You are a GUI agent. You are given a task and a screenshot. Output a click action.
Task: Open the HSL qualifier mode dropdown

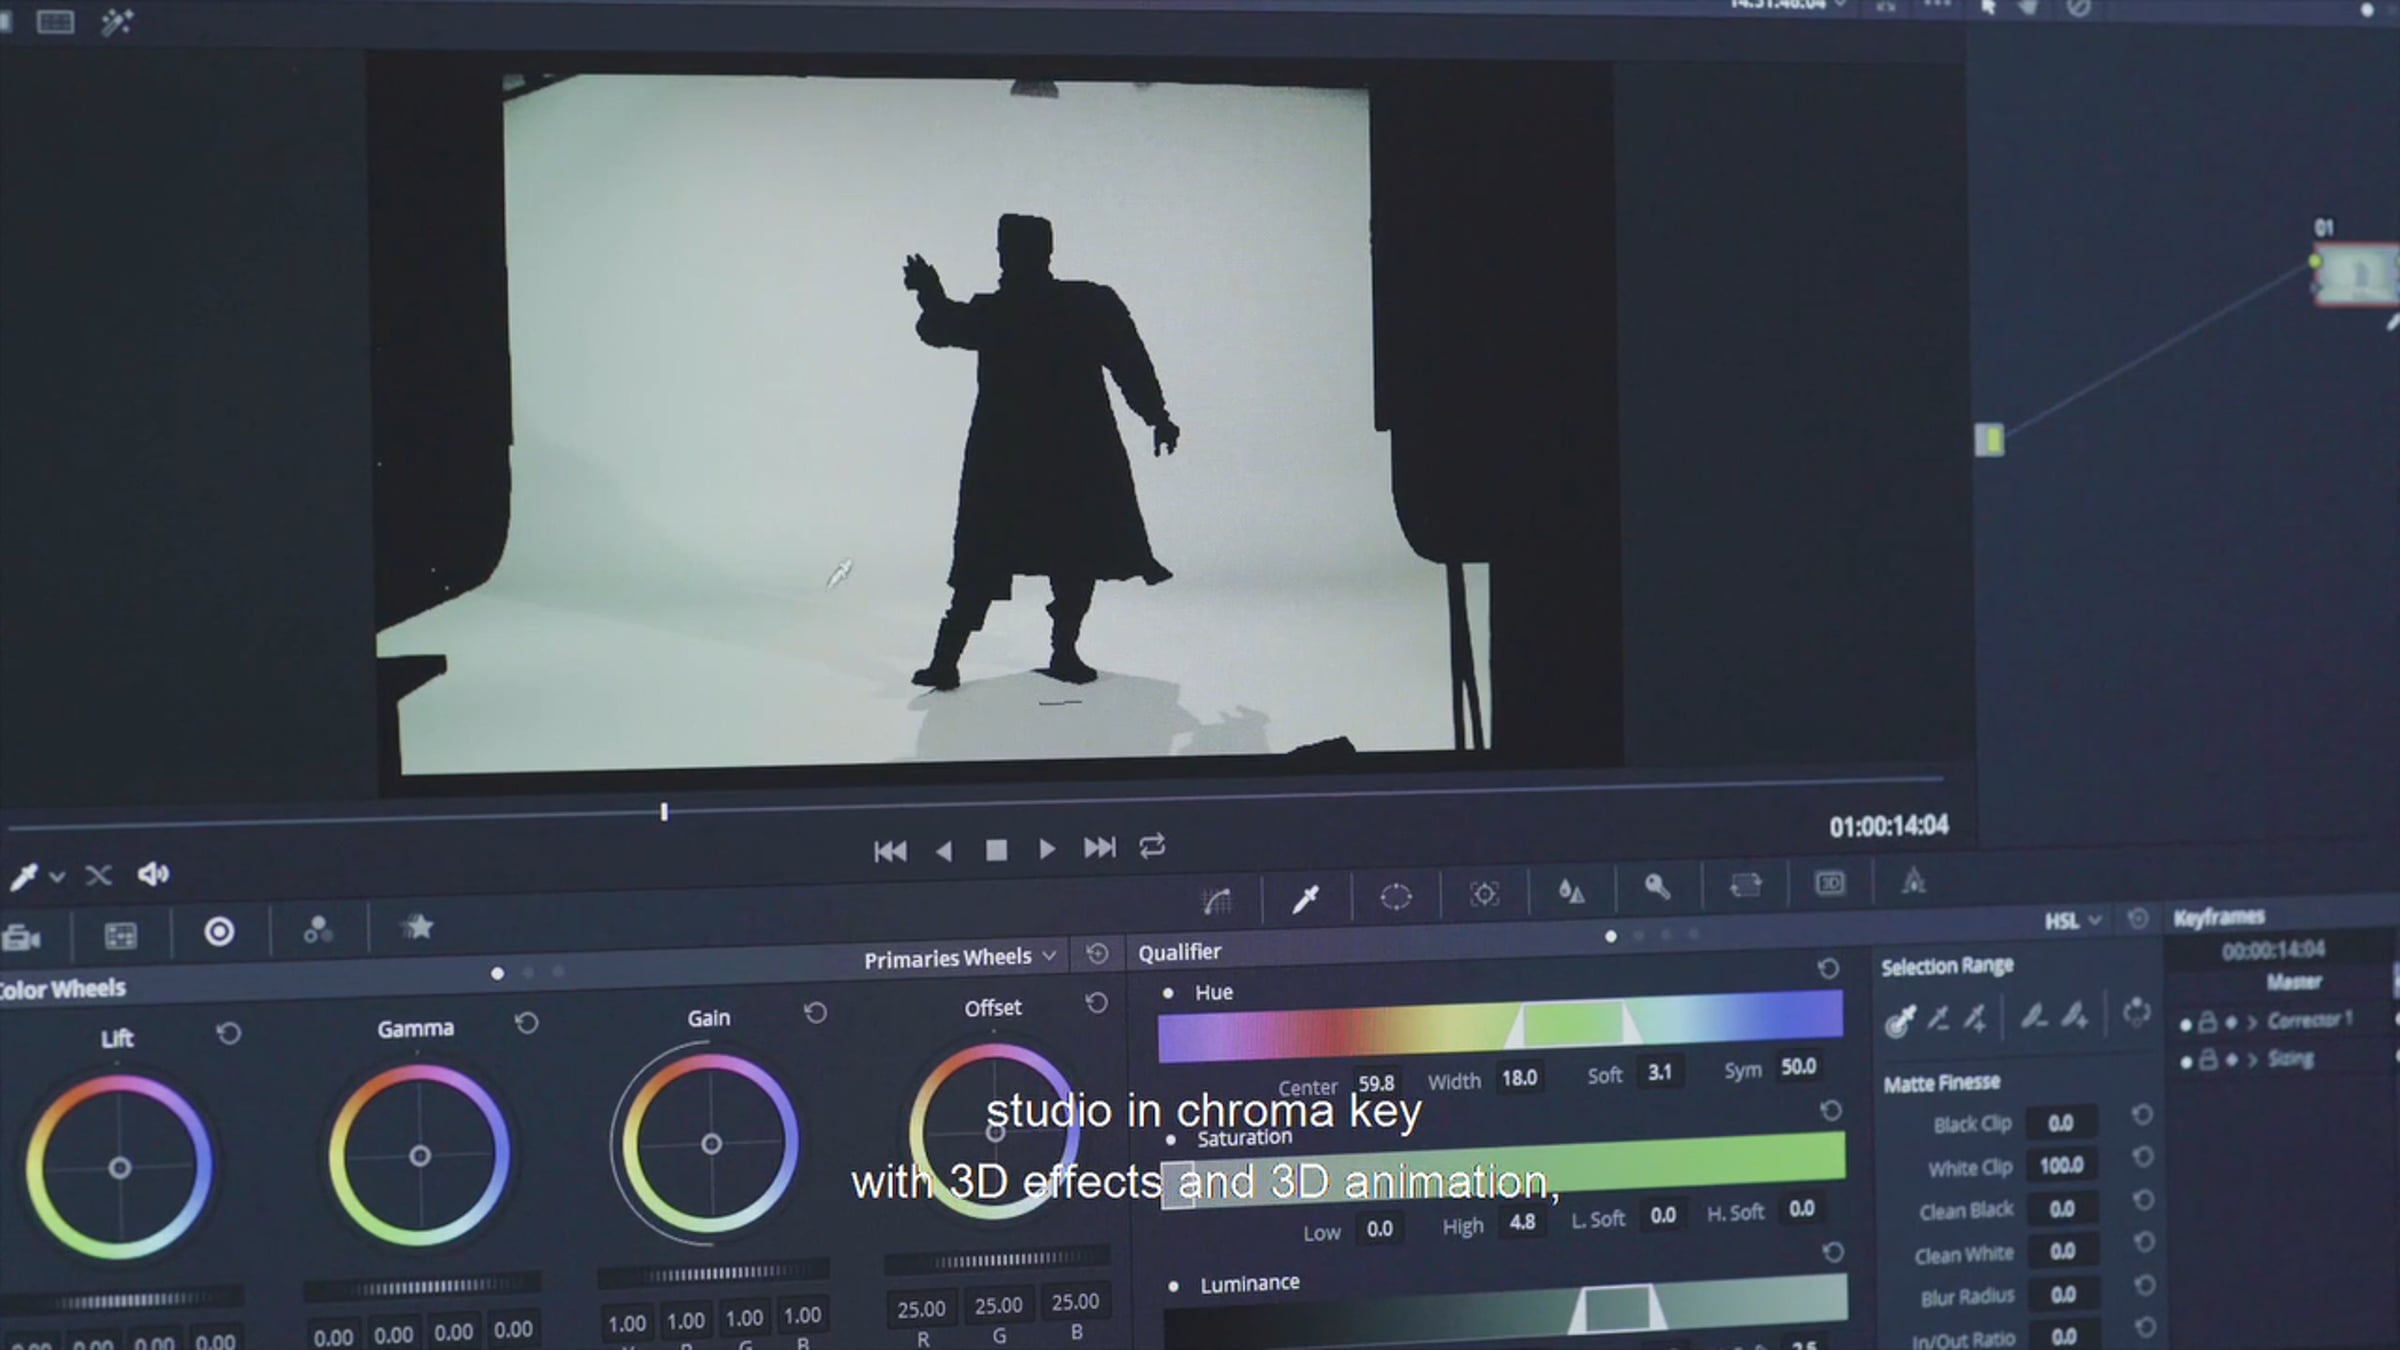(x=2071, y=921)
